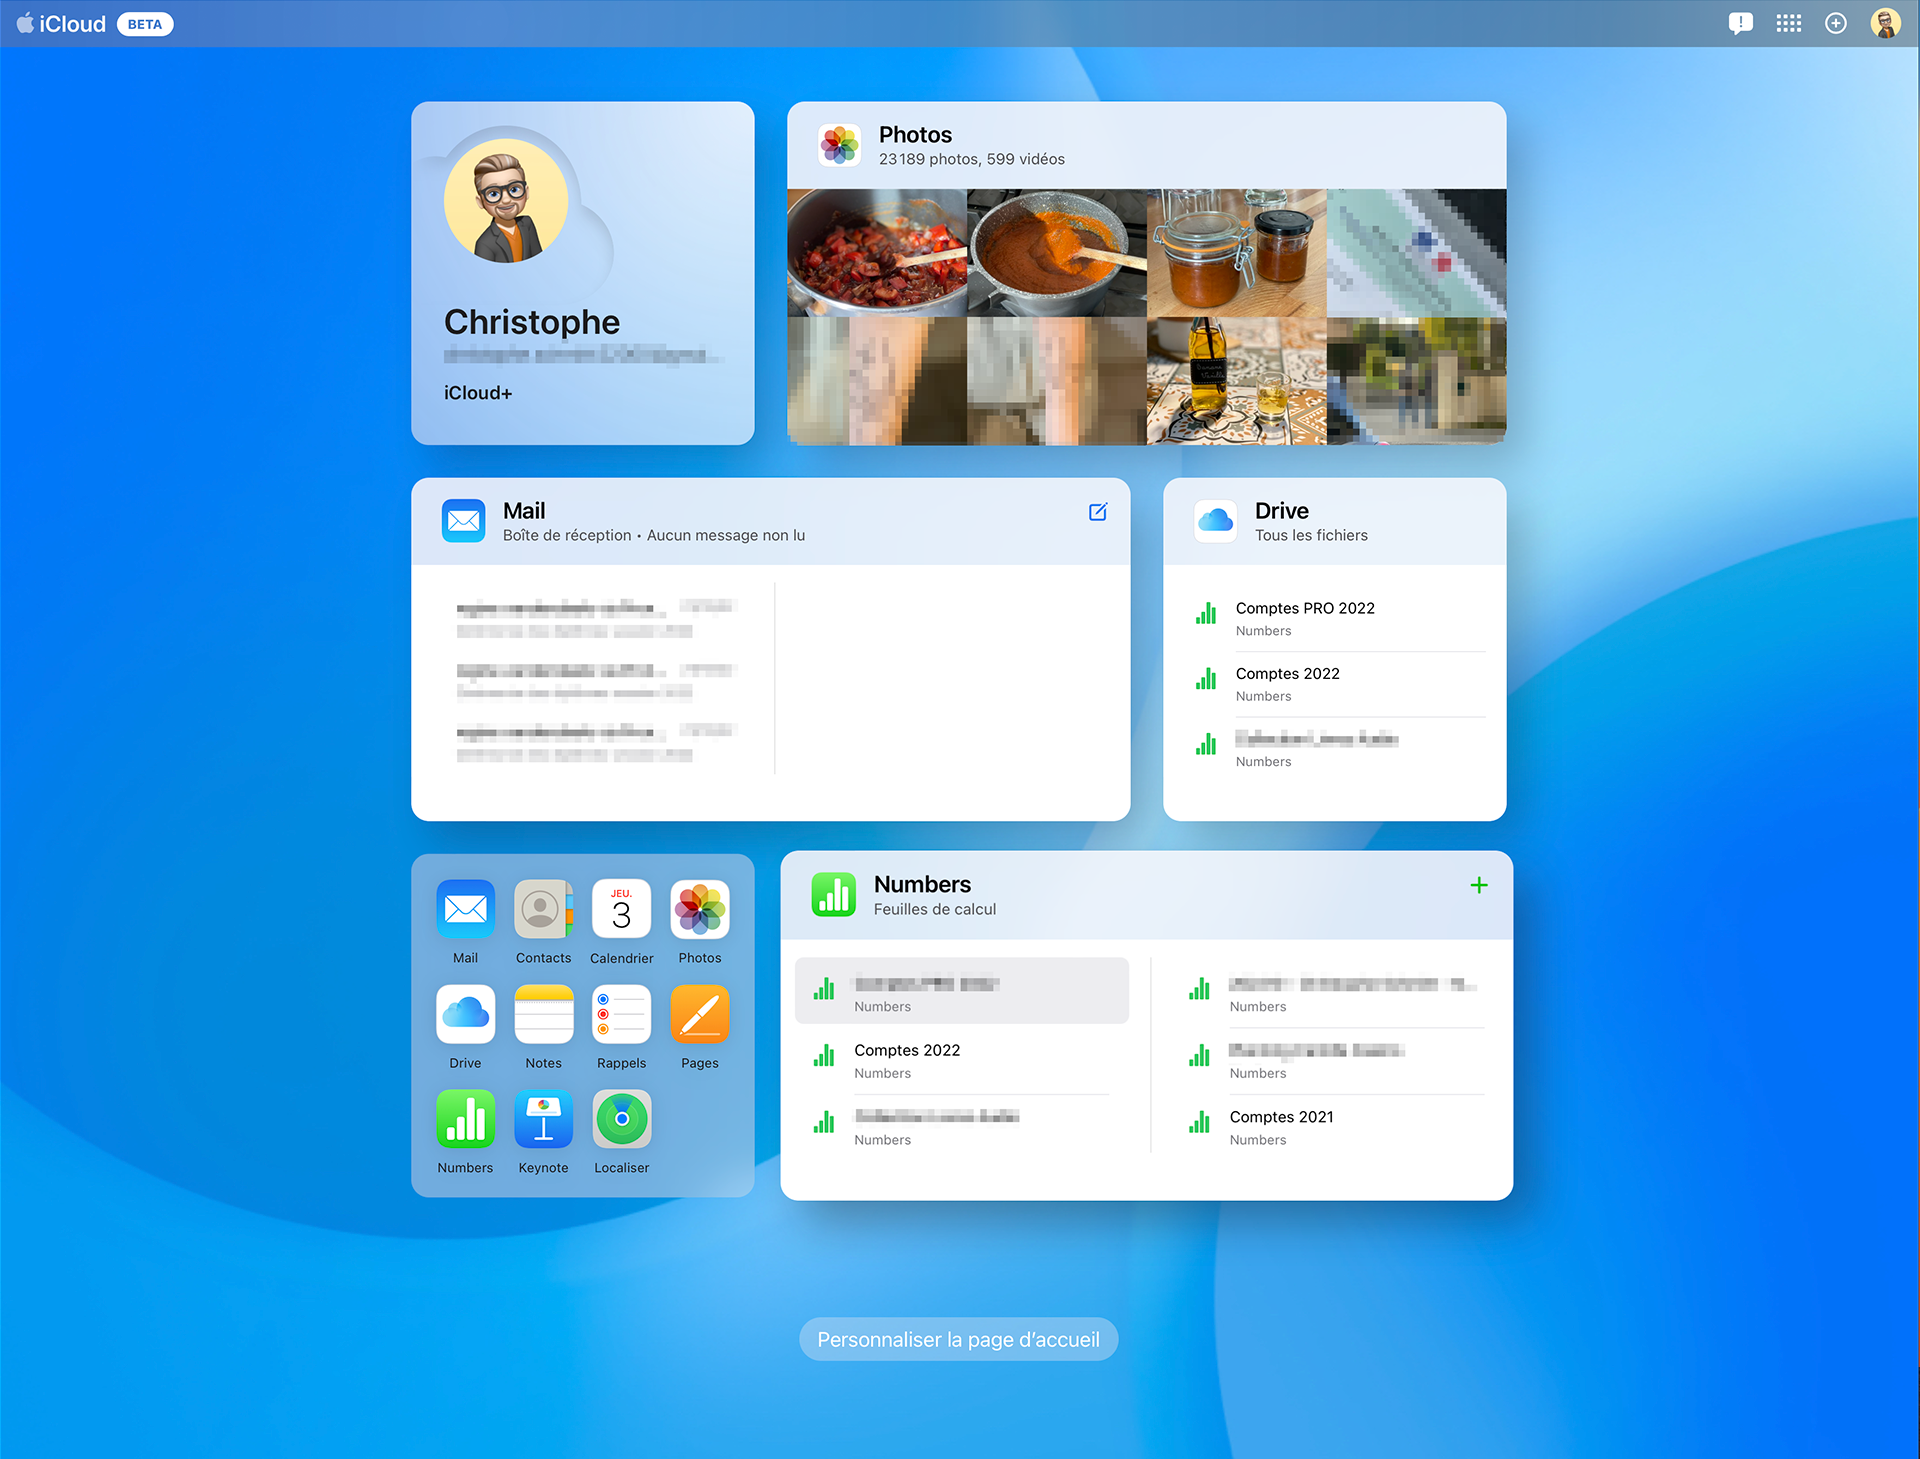Click the iCloud account profile icon
Image resolution: width=1920 pixels, height=1459 pixels.
pos(1886,23)
